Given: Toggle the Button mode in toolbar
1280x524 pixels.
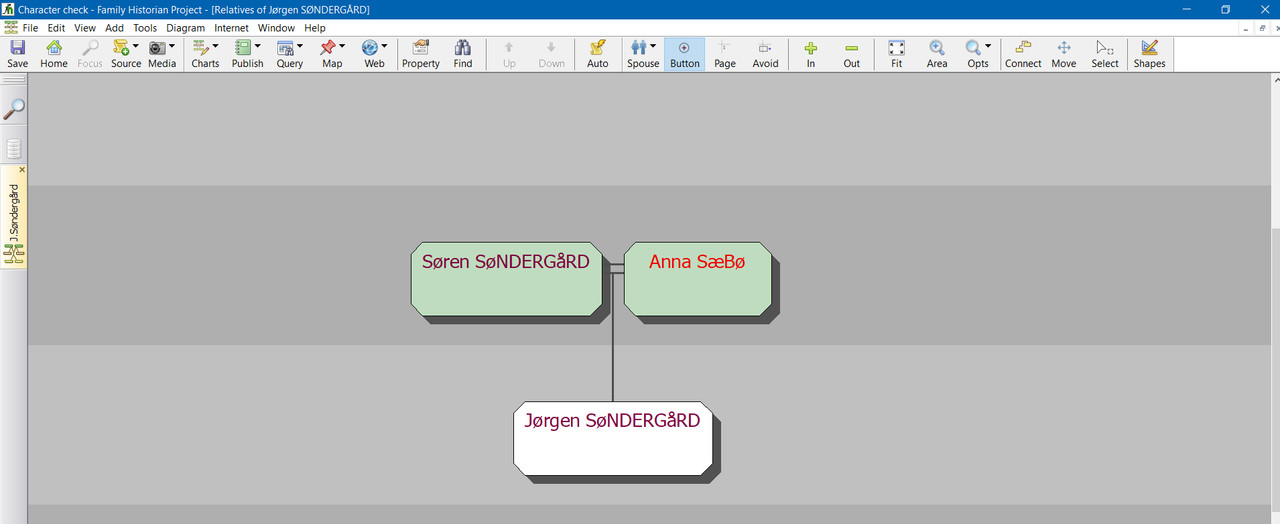Looking at the screenshot, I should tap(685, 54).
